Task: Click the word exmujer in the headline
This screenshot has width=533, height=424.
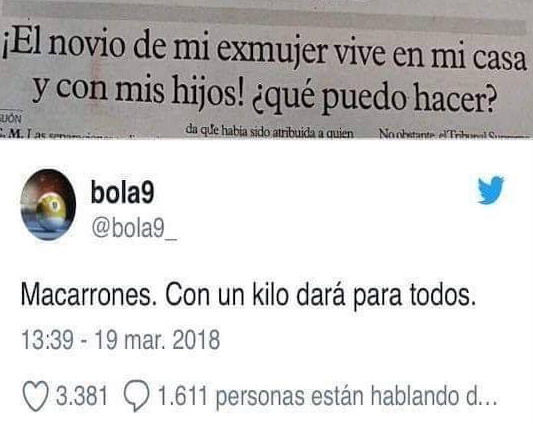Action: (x=272, y=51)
